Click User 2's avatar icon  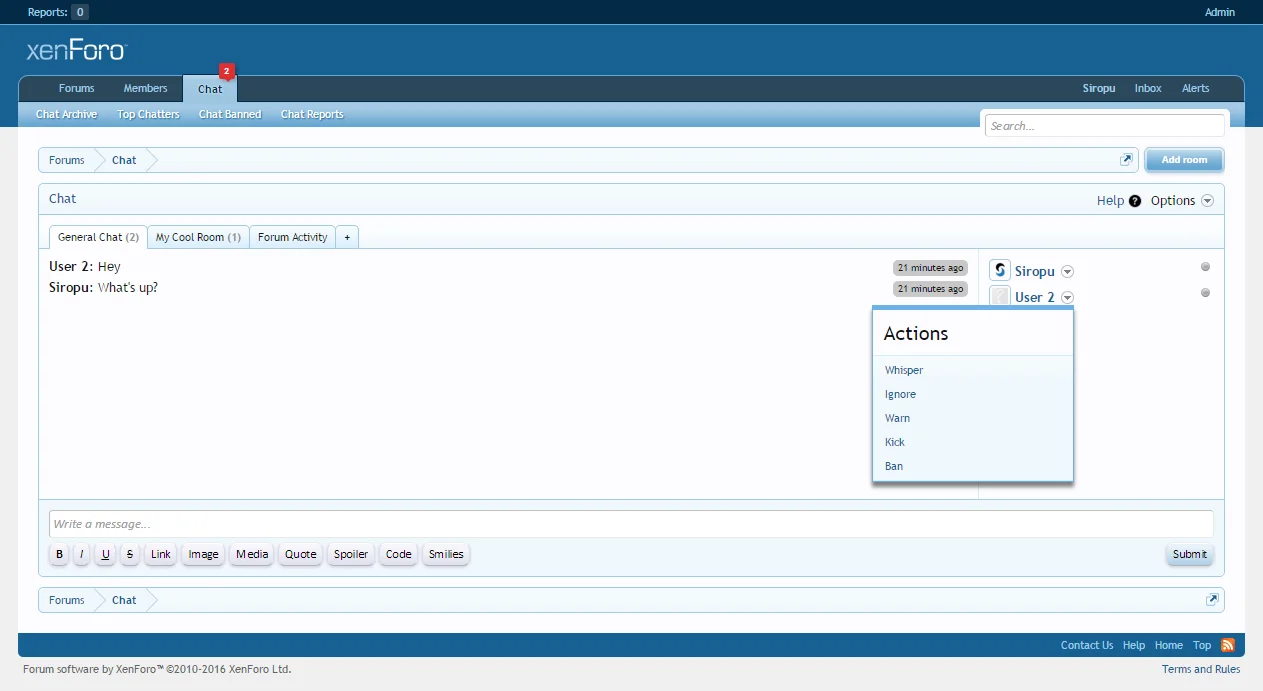[x=1000, y=297]
